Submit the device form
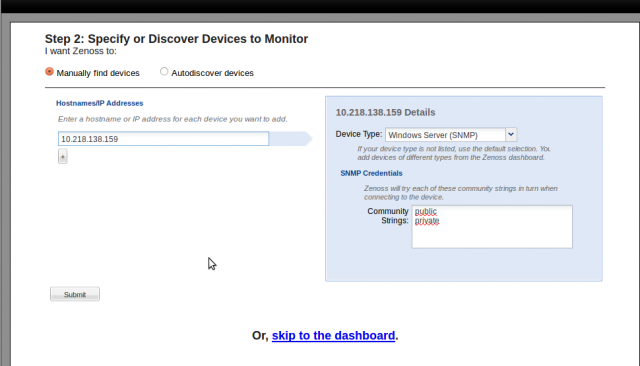640x366 pixels. 75,294
